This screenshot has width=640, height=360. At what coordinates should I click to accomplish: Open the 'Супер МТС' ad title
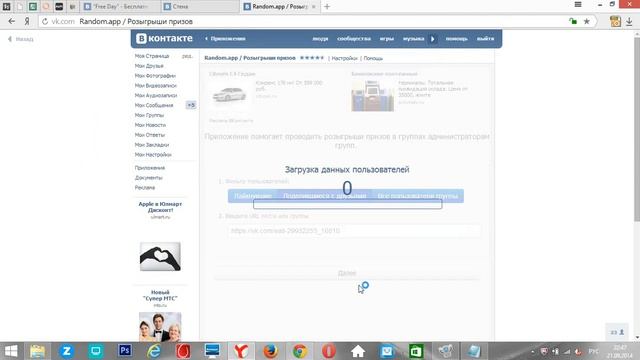(x=160, y=295)
